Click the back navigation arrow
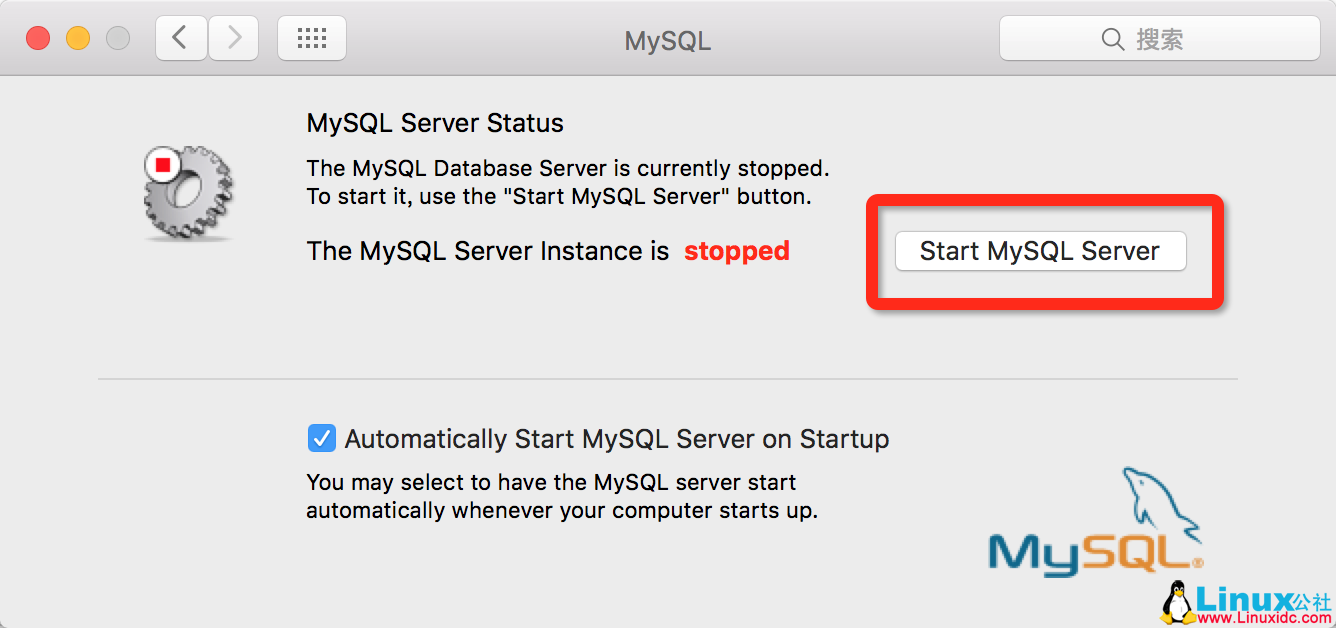The width and height of the screenshot is (1336, 628). [x=180, y=37]
